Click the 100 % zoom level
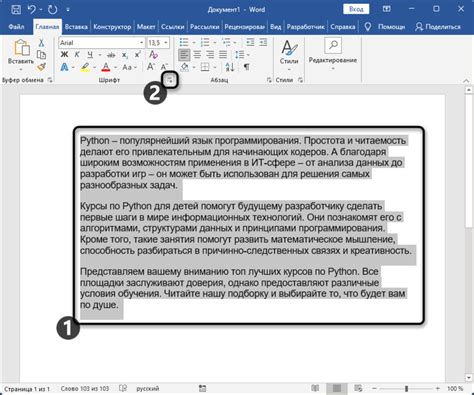This screenshot has height=395, width=474. click(455, 389)
